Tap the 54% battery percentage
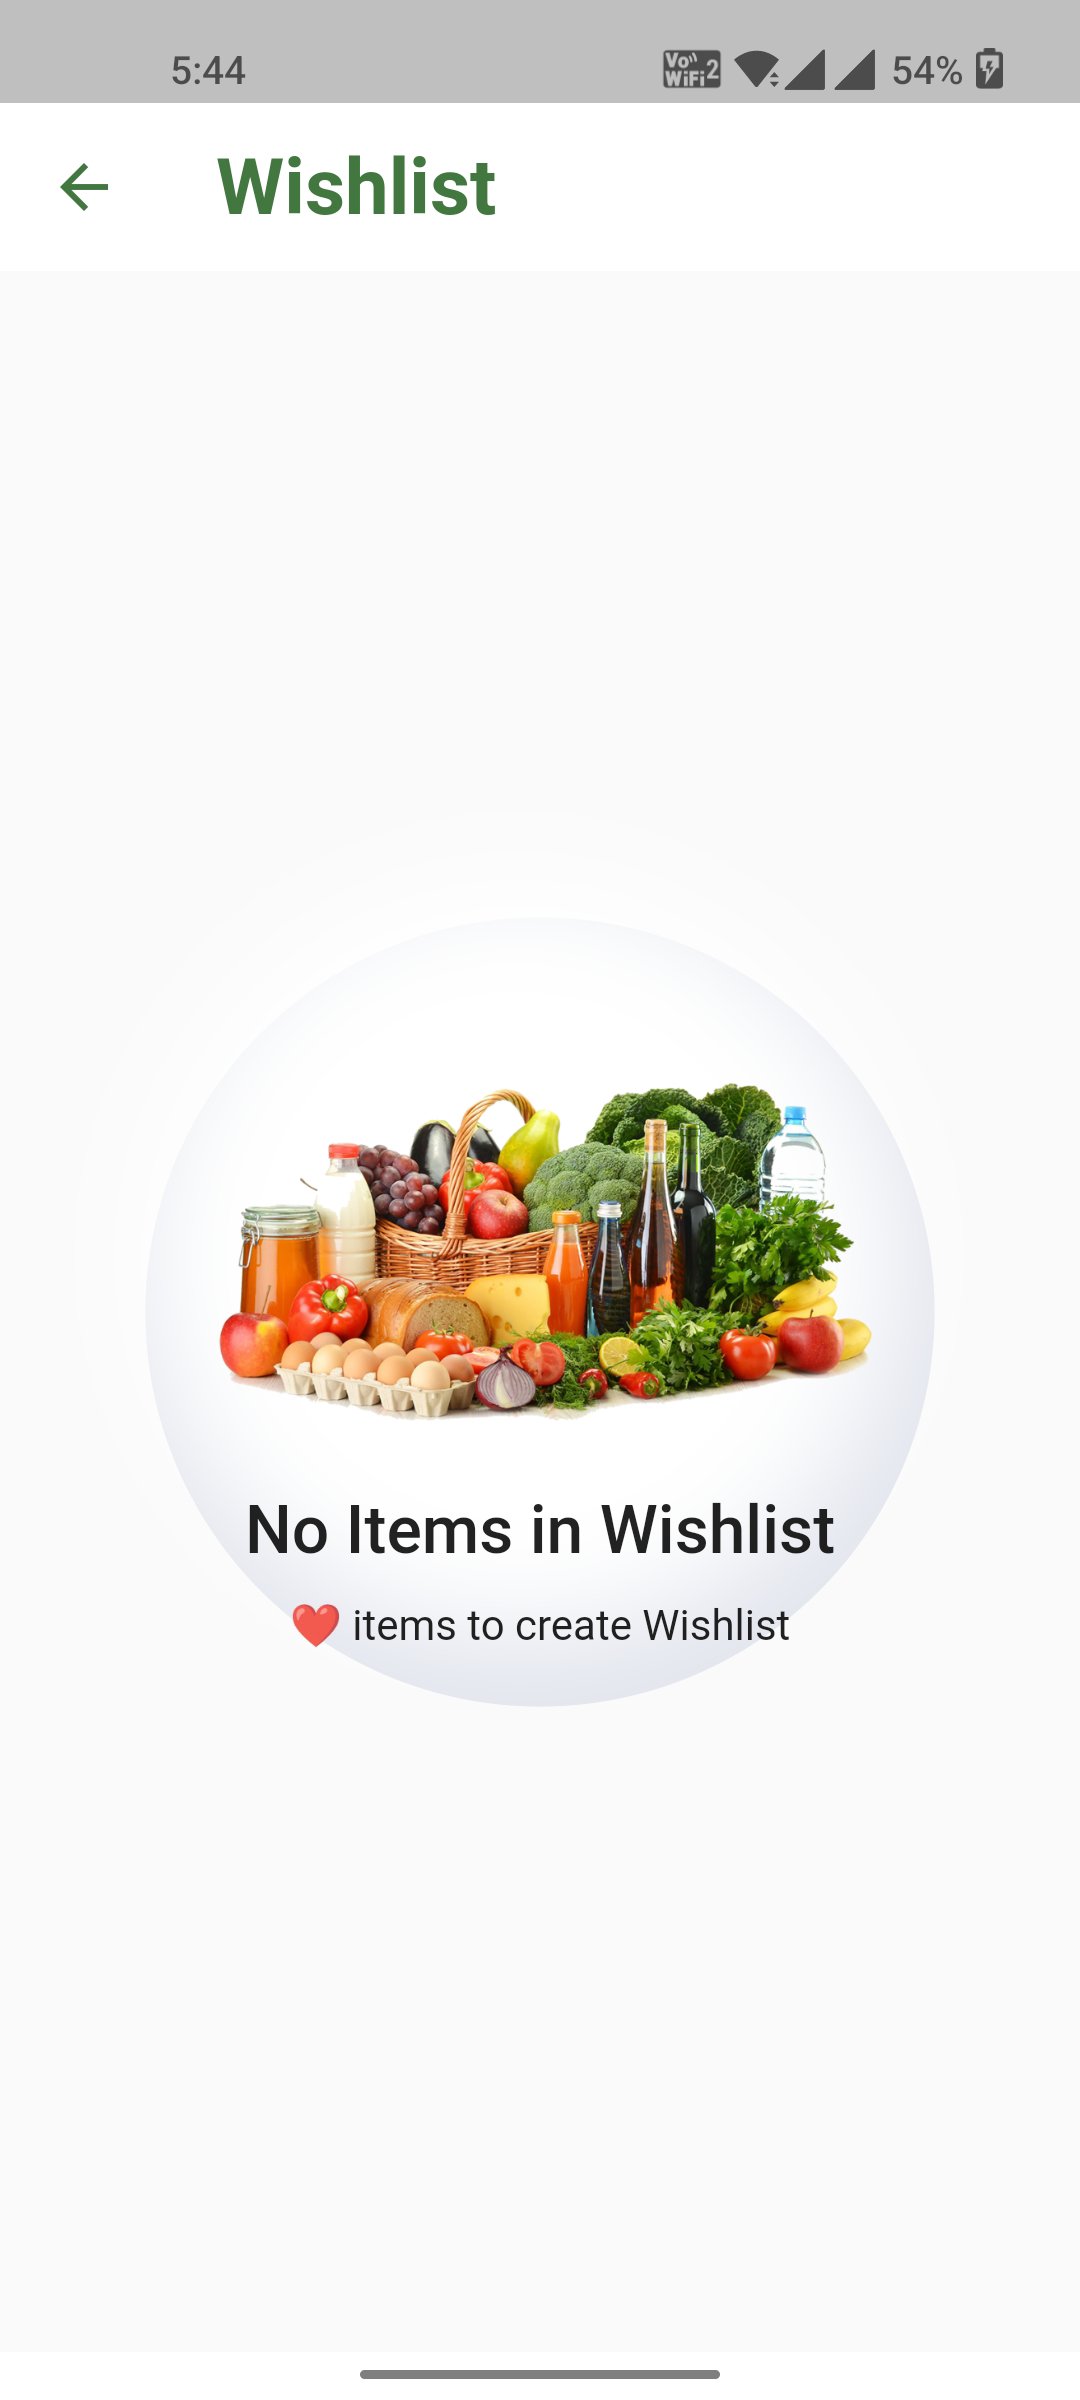This screenshot has height=2400, width=1080. coord(927,71)
